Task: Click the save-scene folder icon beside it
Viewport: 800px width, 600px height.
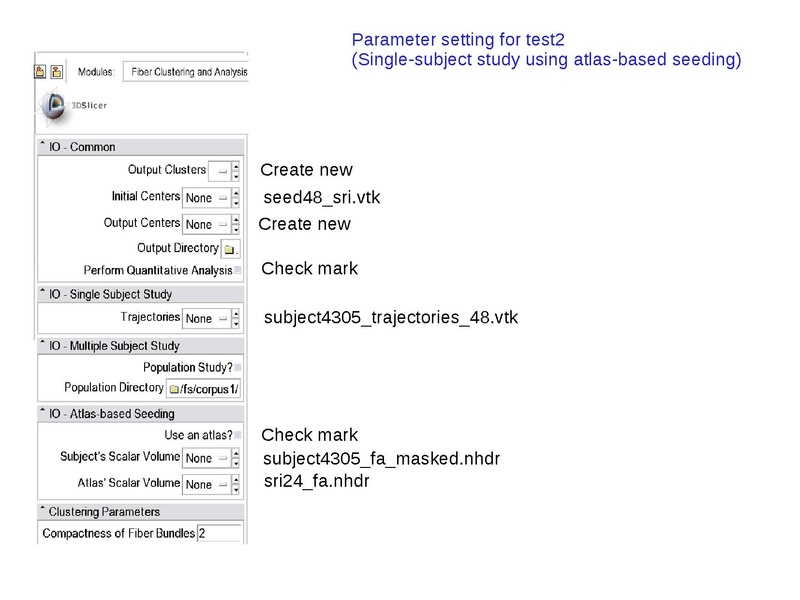Action: [x=57, y=70]
